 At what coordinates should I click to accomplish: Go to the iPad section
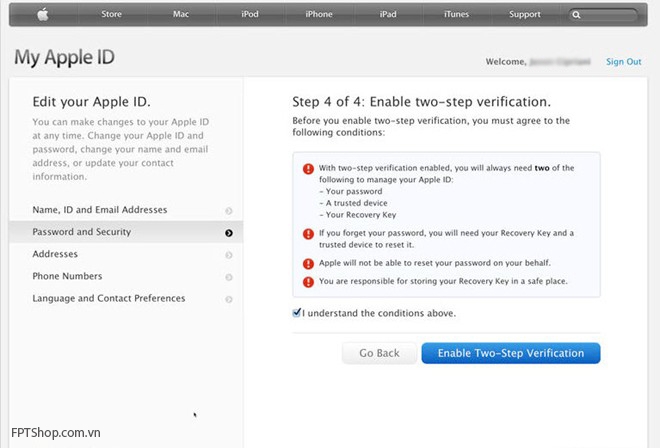click(388, 14)
